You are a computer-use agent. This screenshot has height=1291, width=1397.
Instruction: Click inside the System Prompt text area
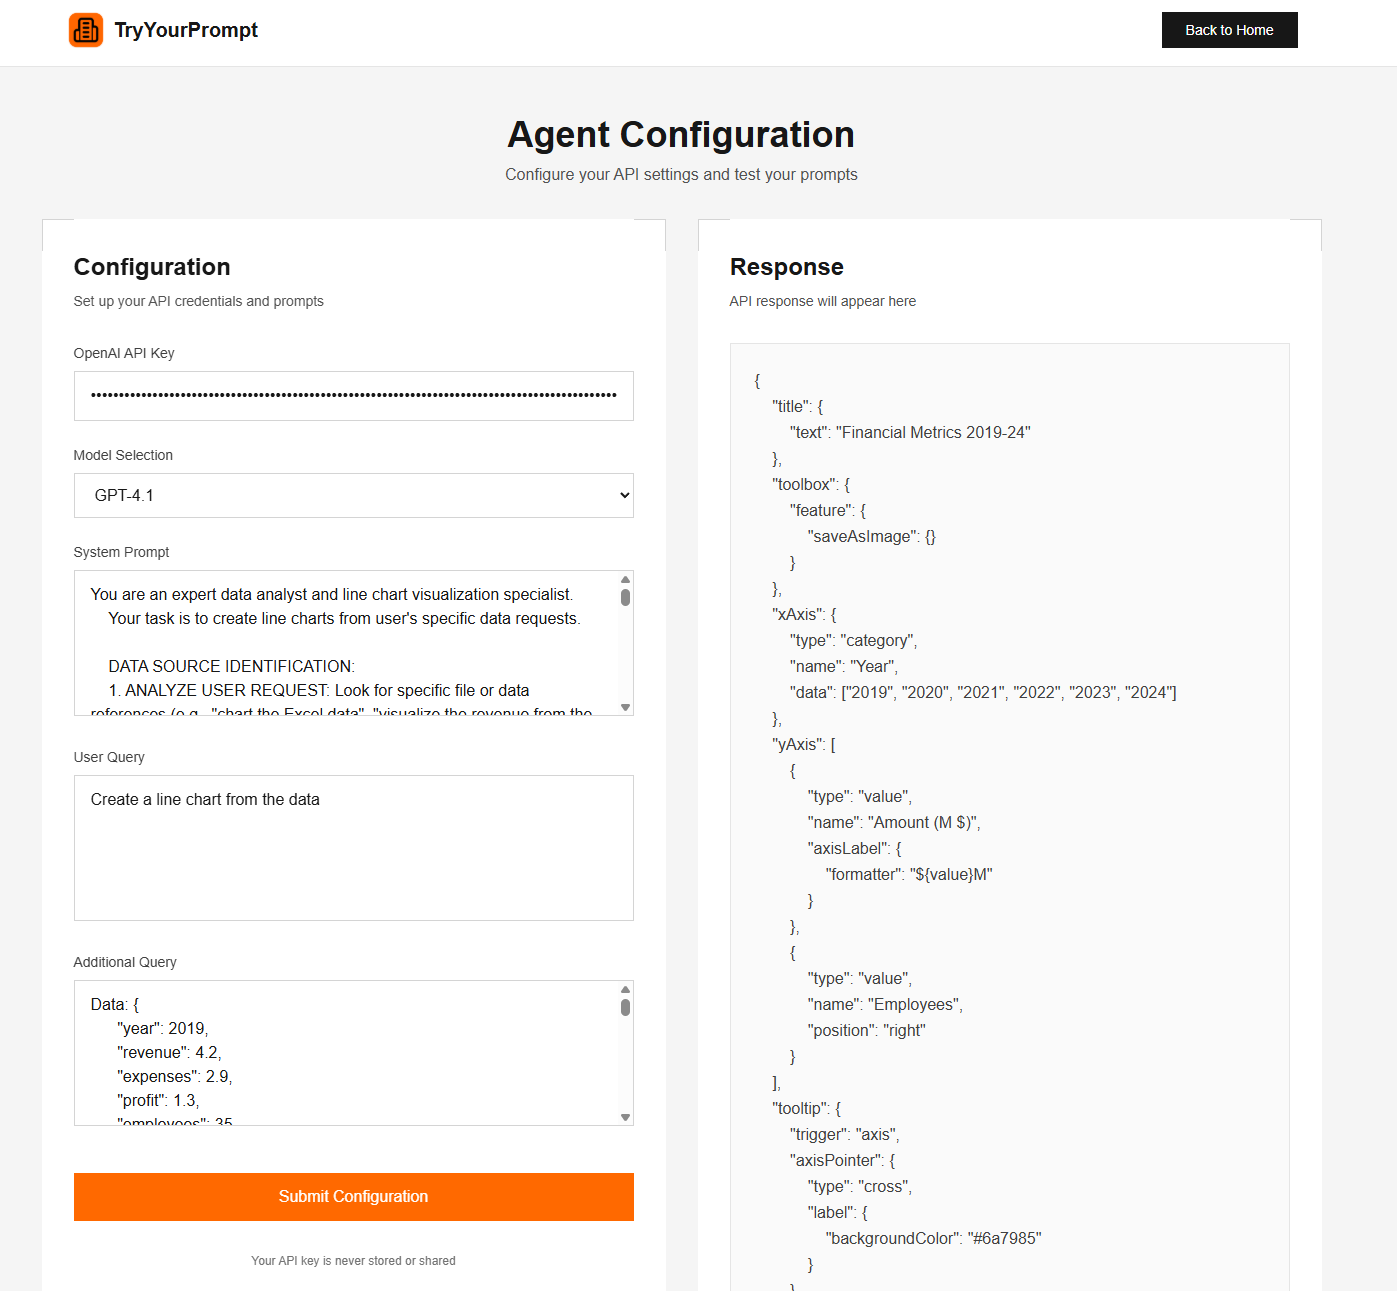[345, 643]
